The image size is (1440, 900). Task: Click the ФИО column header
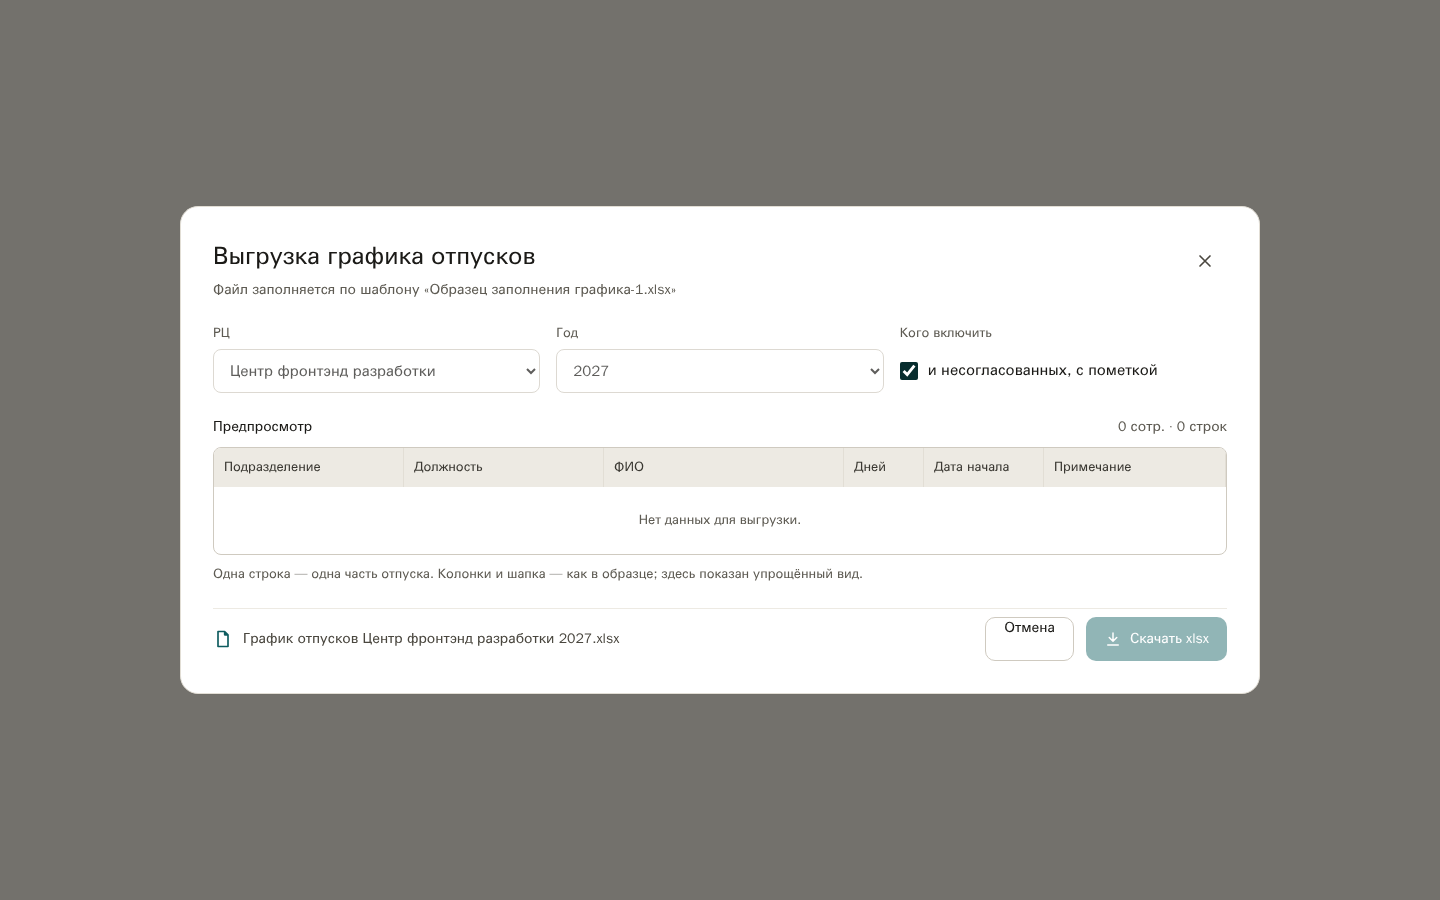[724, 467]
